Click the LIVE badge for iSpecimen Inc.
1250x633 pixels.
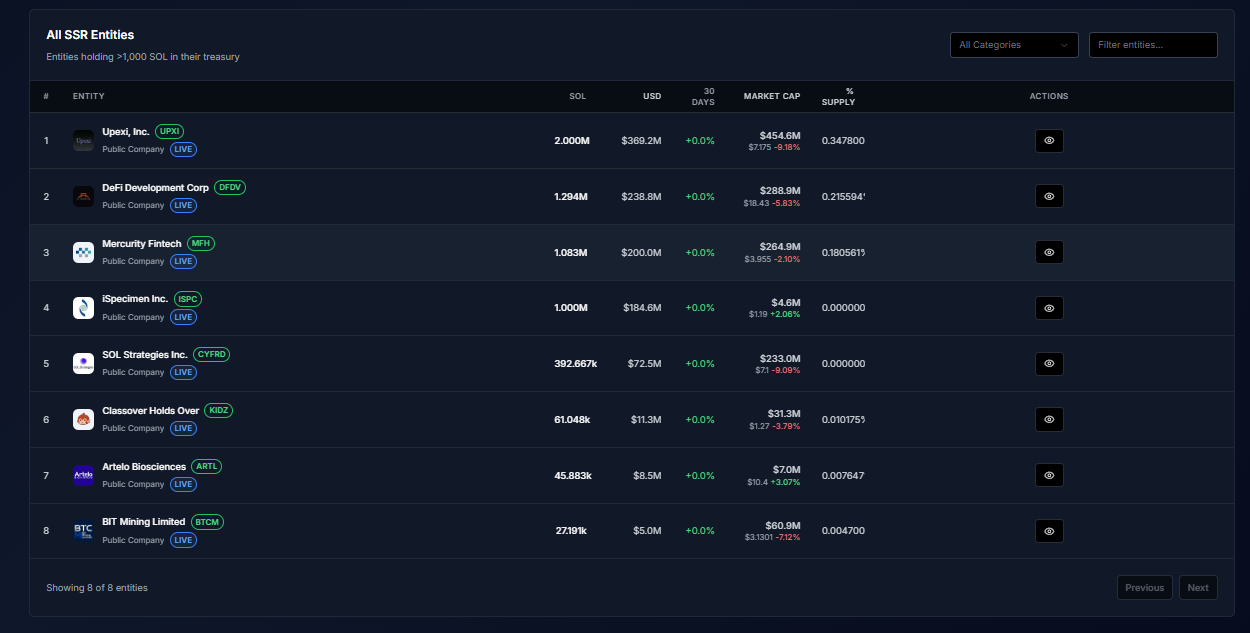point(183,317)
